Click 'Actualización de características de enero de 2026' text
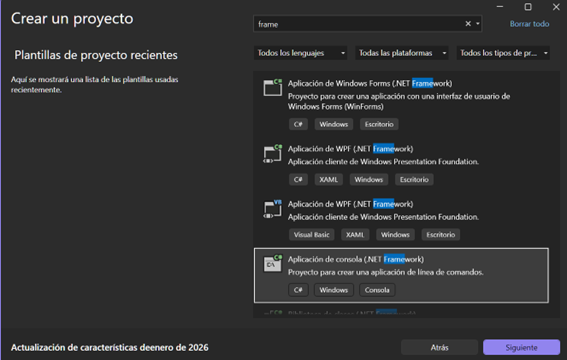The width and height of the screenshot is (567, 360). (x=110, y=347)
